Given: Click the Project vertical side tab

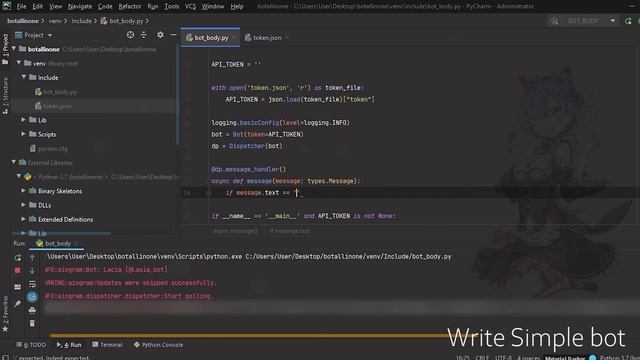Looking at the screenshot, I should click(5, 49).
